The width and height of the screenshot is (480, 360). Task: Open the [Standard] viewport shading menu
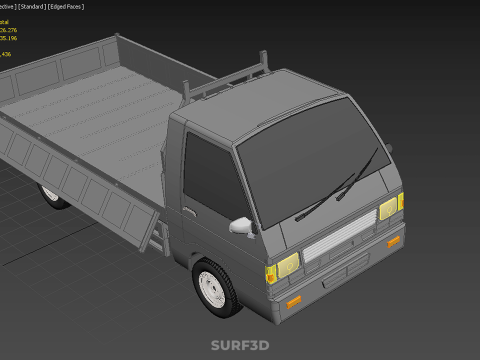[32, 7]
